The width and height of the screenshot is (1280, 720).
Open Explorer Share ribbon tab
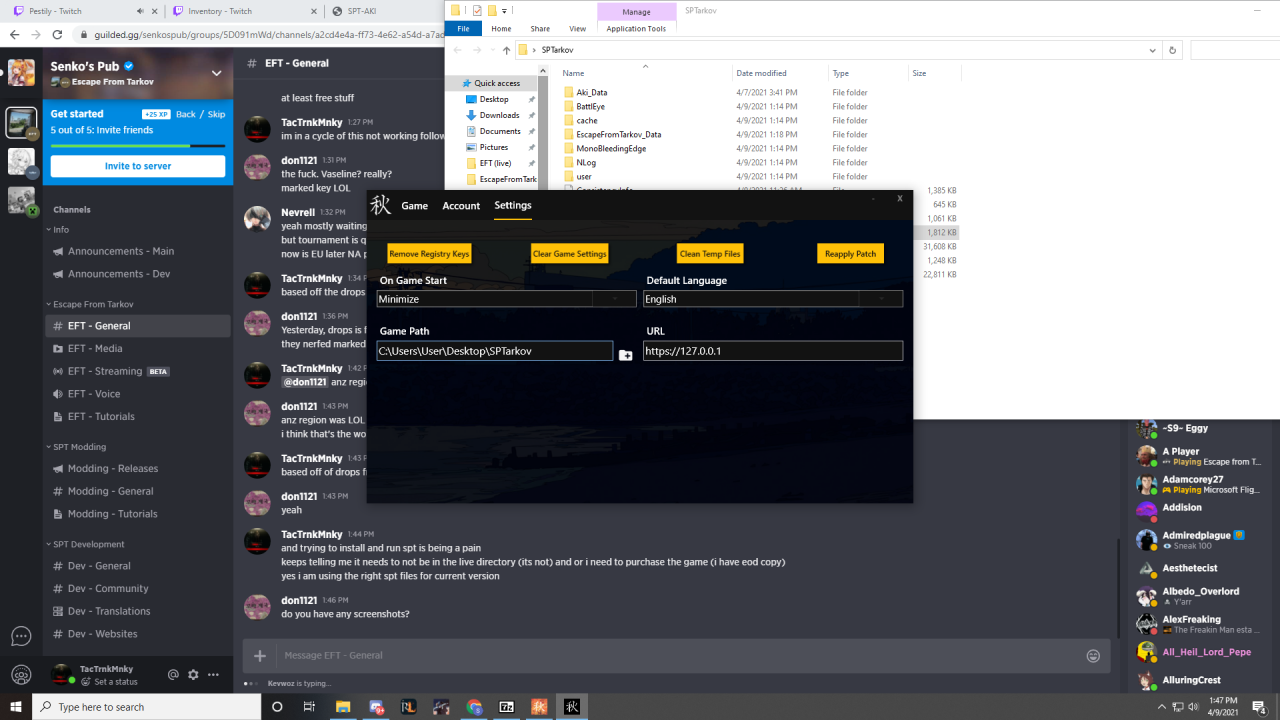pyautogui.click(x=540, y=29)
